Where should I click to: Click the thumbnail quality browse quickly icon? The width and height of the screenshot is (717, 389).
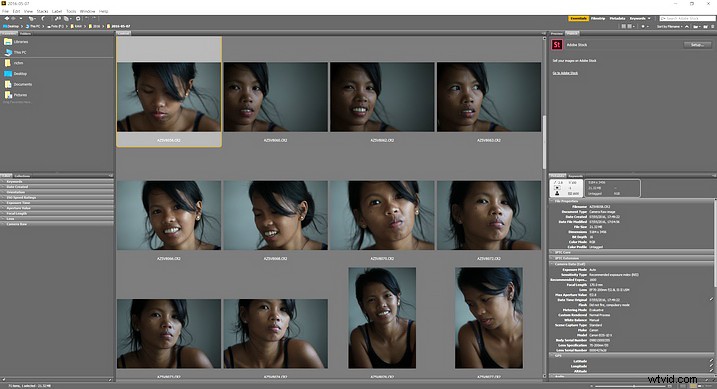[624, 27]
